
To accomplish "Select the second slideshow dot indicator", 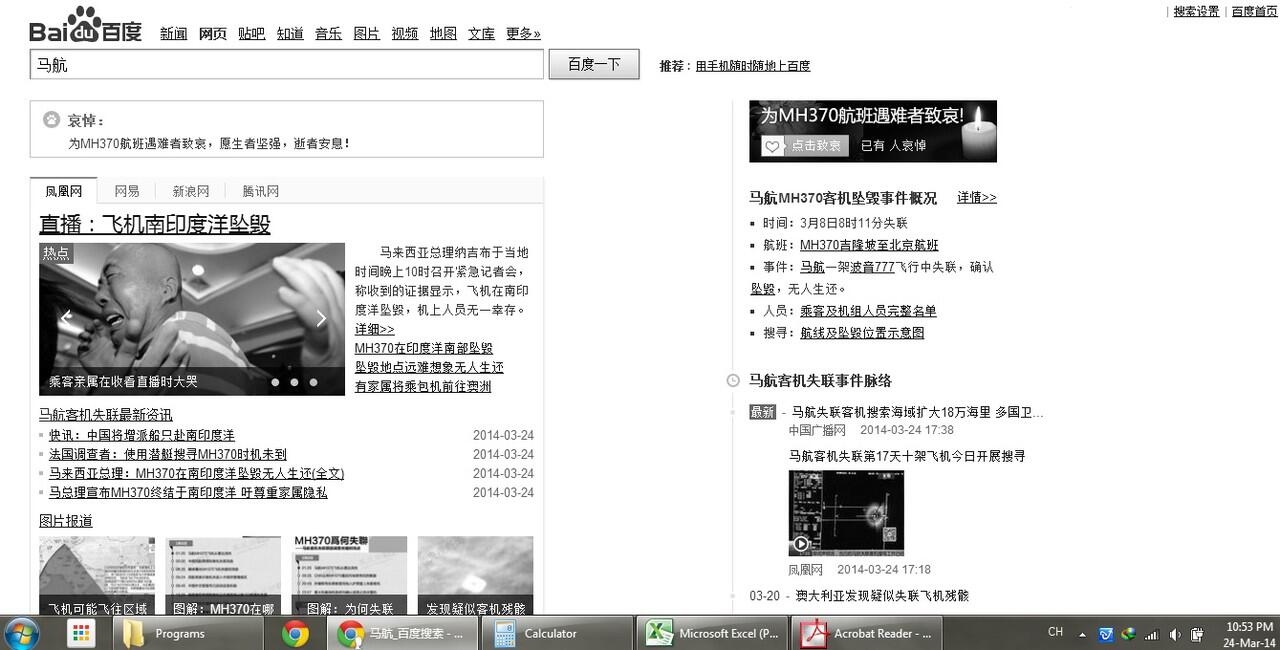I will (x=294, y=382).
